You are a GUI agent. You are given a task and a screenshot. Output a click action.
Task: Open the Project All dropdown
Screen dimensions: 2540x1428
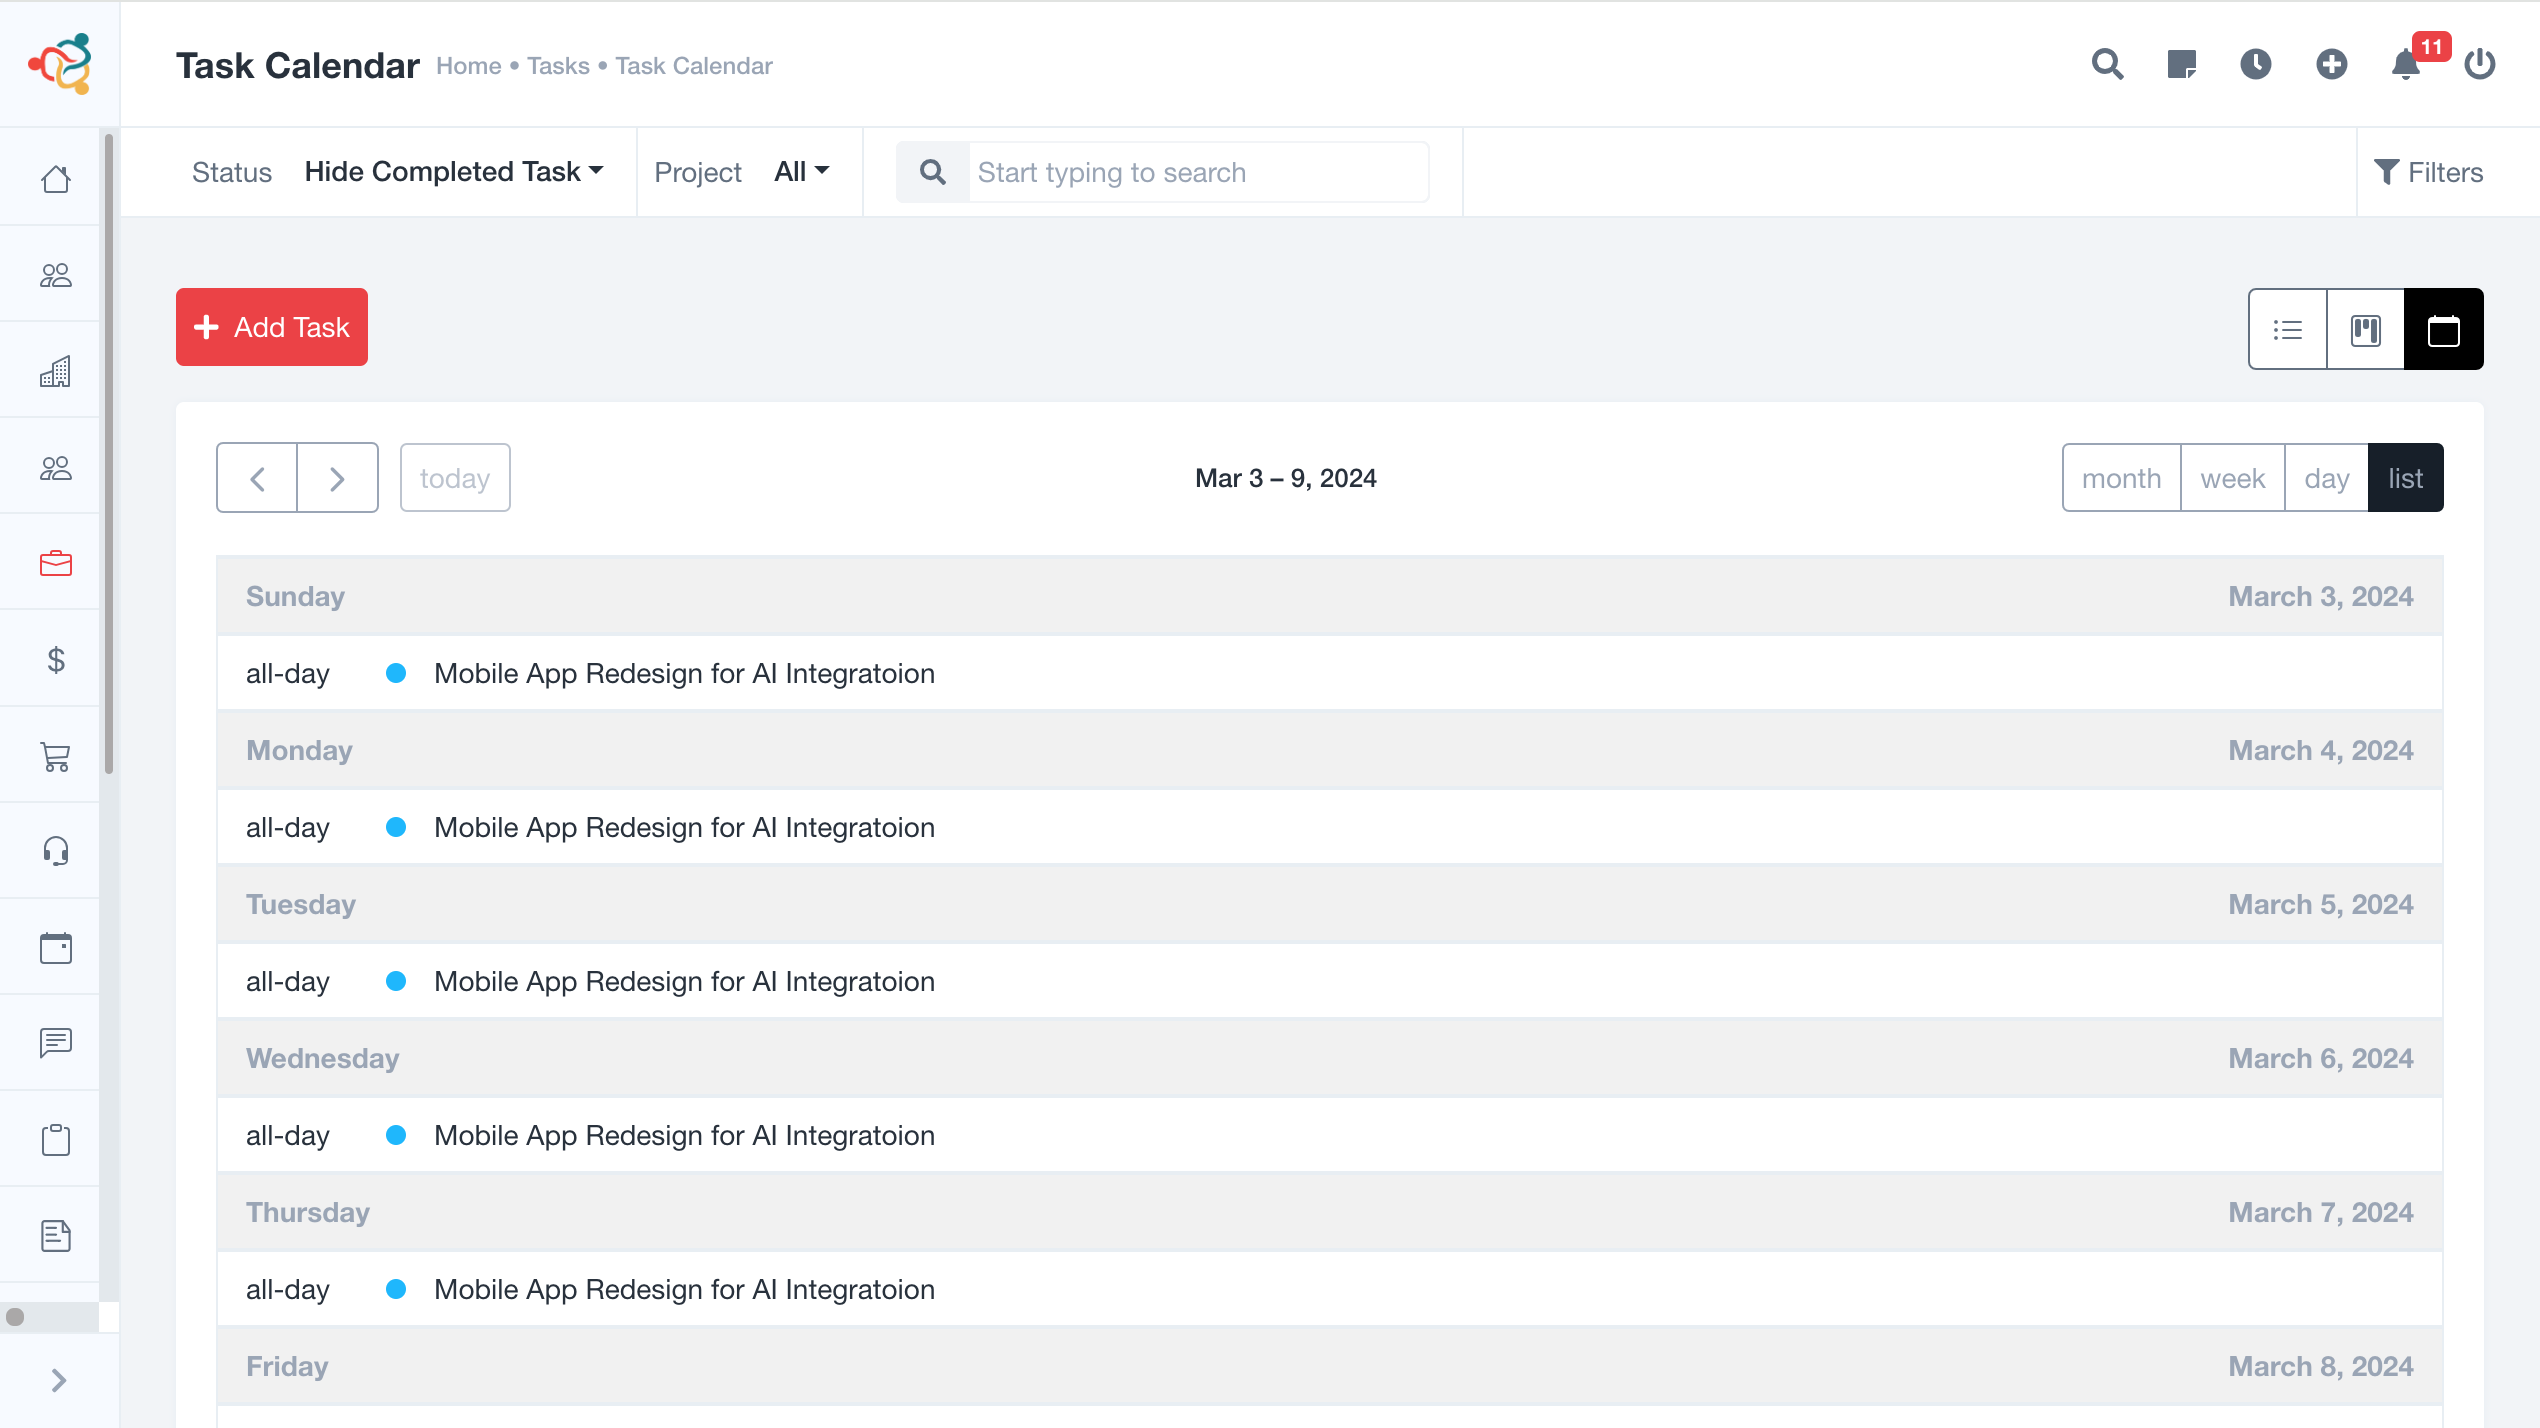click(x=802, y=172)
